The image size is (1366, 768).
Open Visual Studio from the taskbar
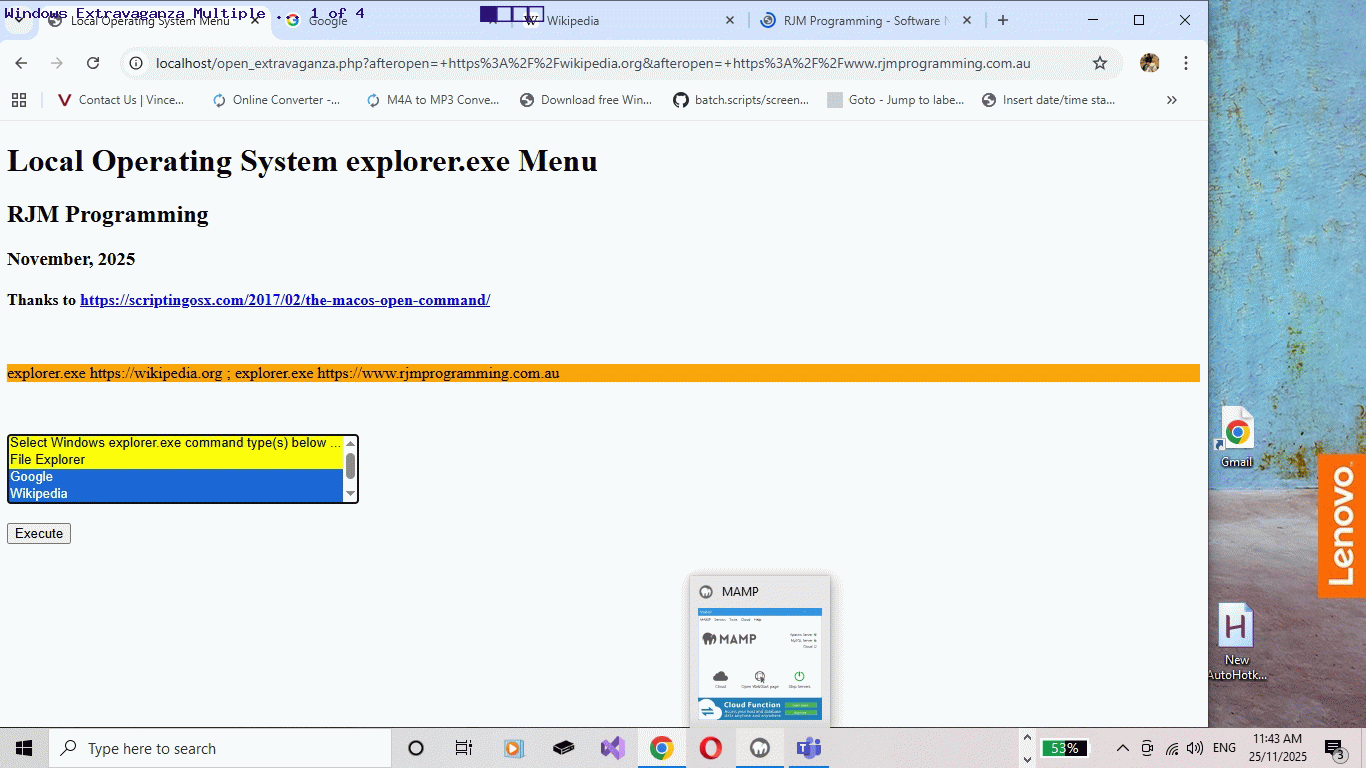pos(612,747)
